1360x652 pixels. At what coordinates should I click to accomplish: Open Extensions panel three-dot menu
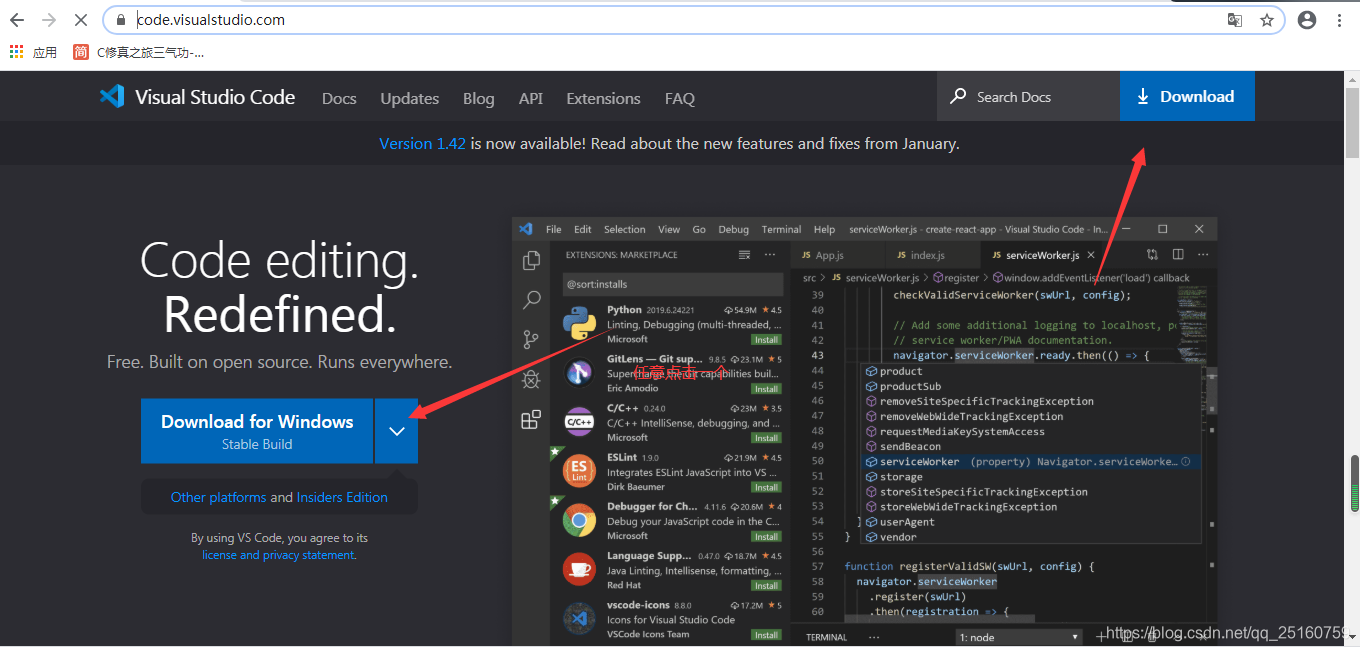click(770, 255)
